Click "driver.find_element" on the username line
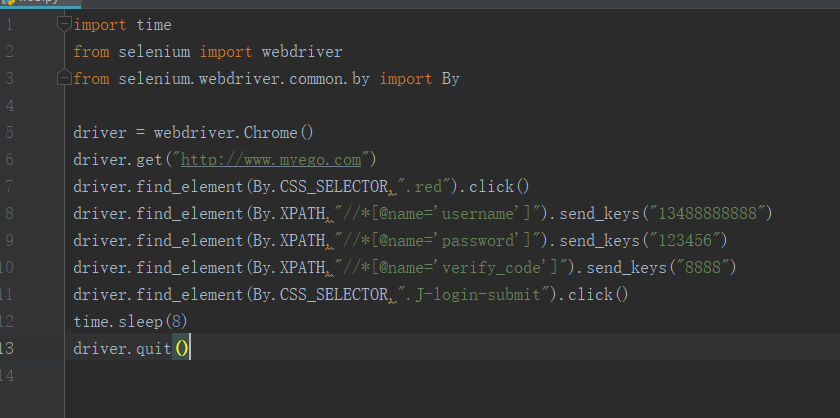Screen dimensions: 840x418 click(x=159, y=213)
